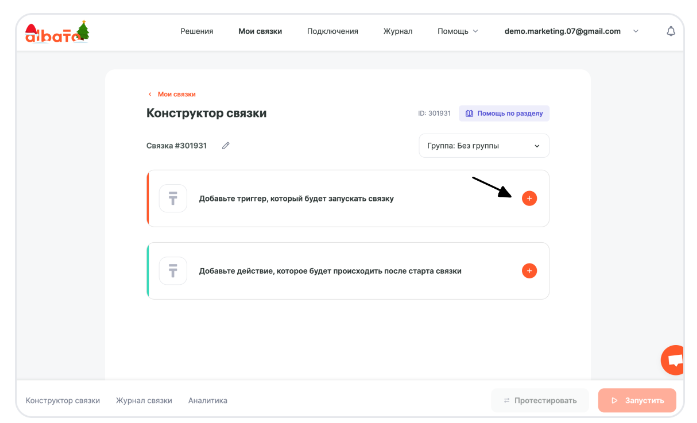This screenshot has width=697, height=423.
Task: Click the action placeholder app icon
Action: (173, 271)
